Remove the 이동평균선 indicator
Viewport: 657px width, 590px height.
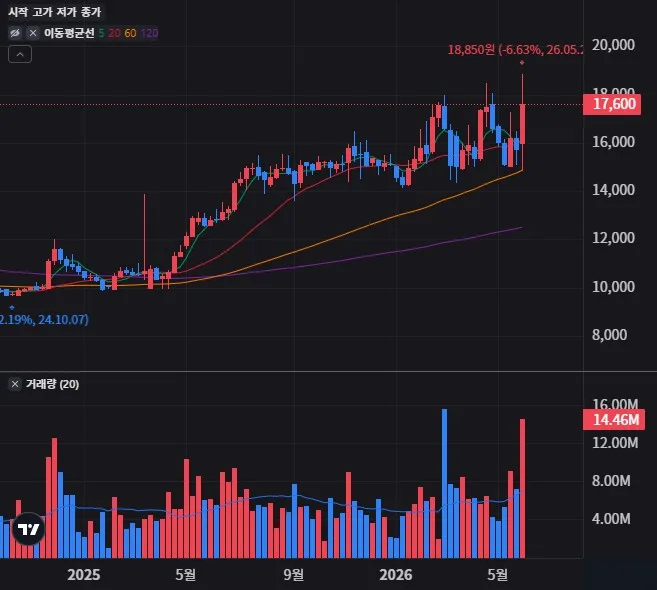point(33,33)
